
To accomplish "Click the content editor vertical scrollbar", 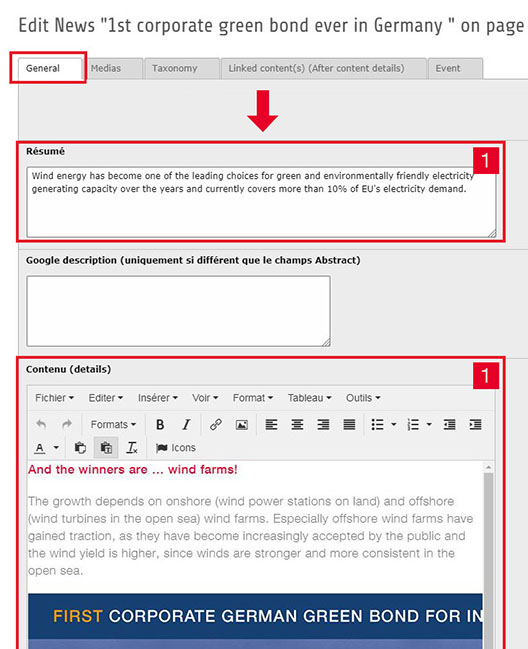I will [489, 560].
